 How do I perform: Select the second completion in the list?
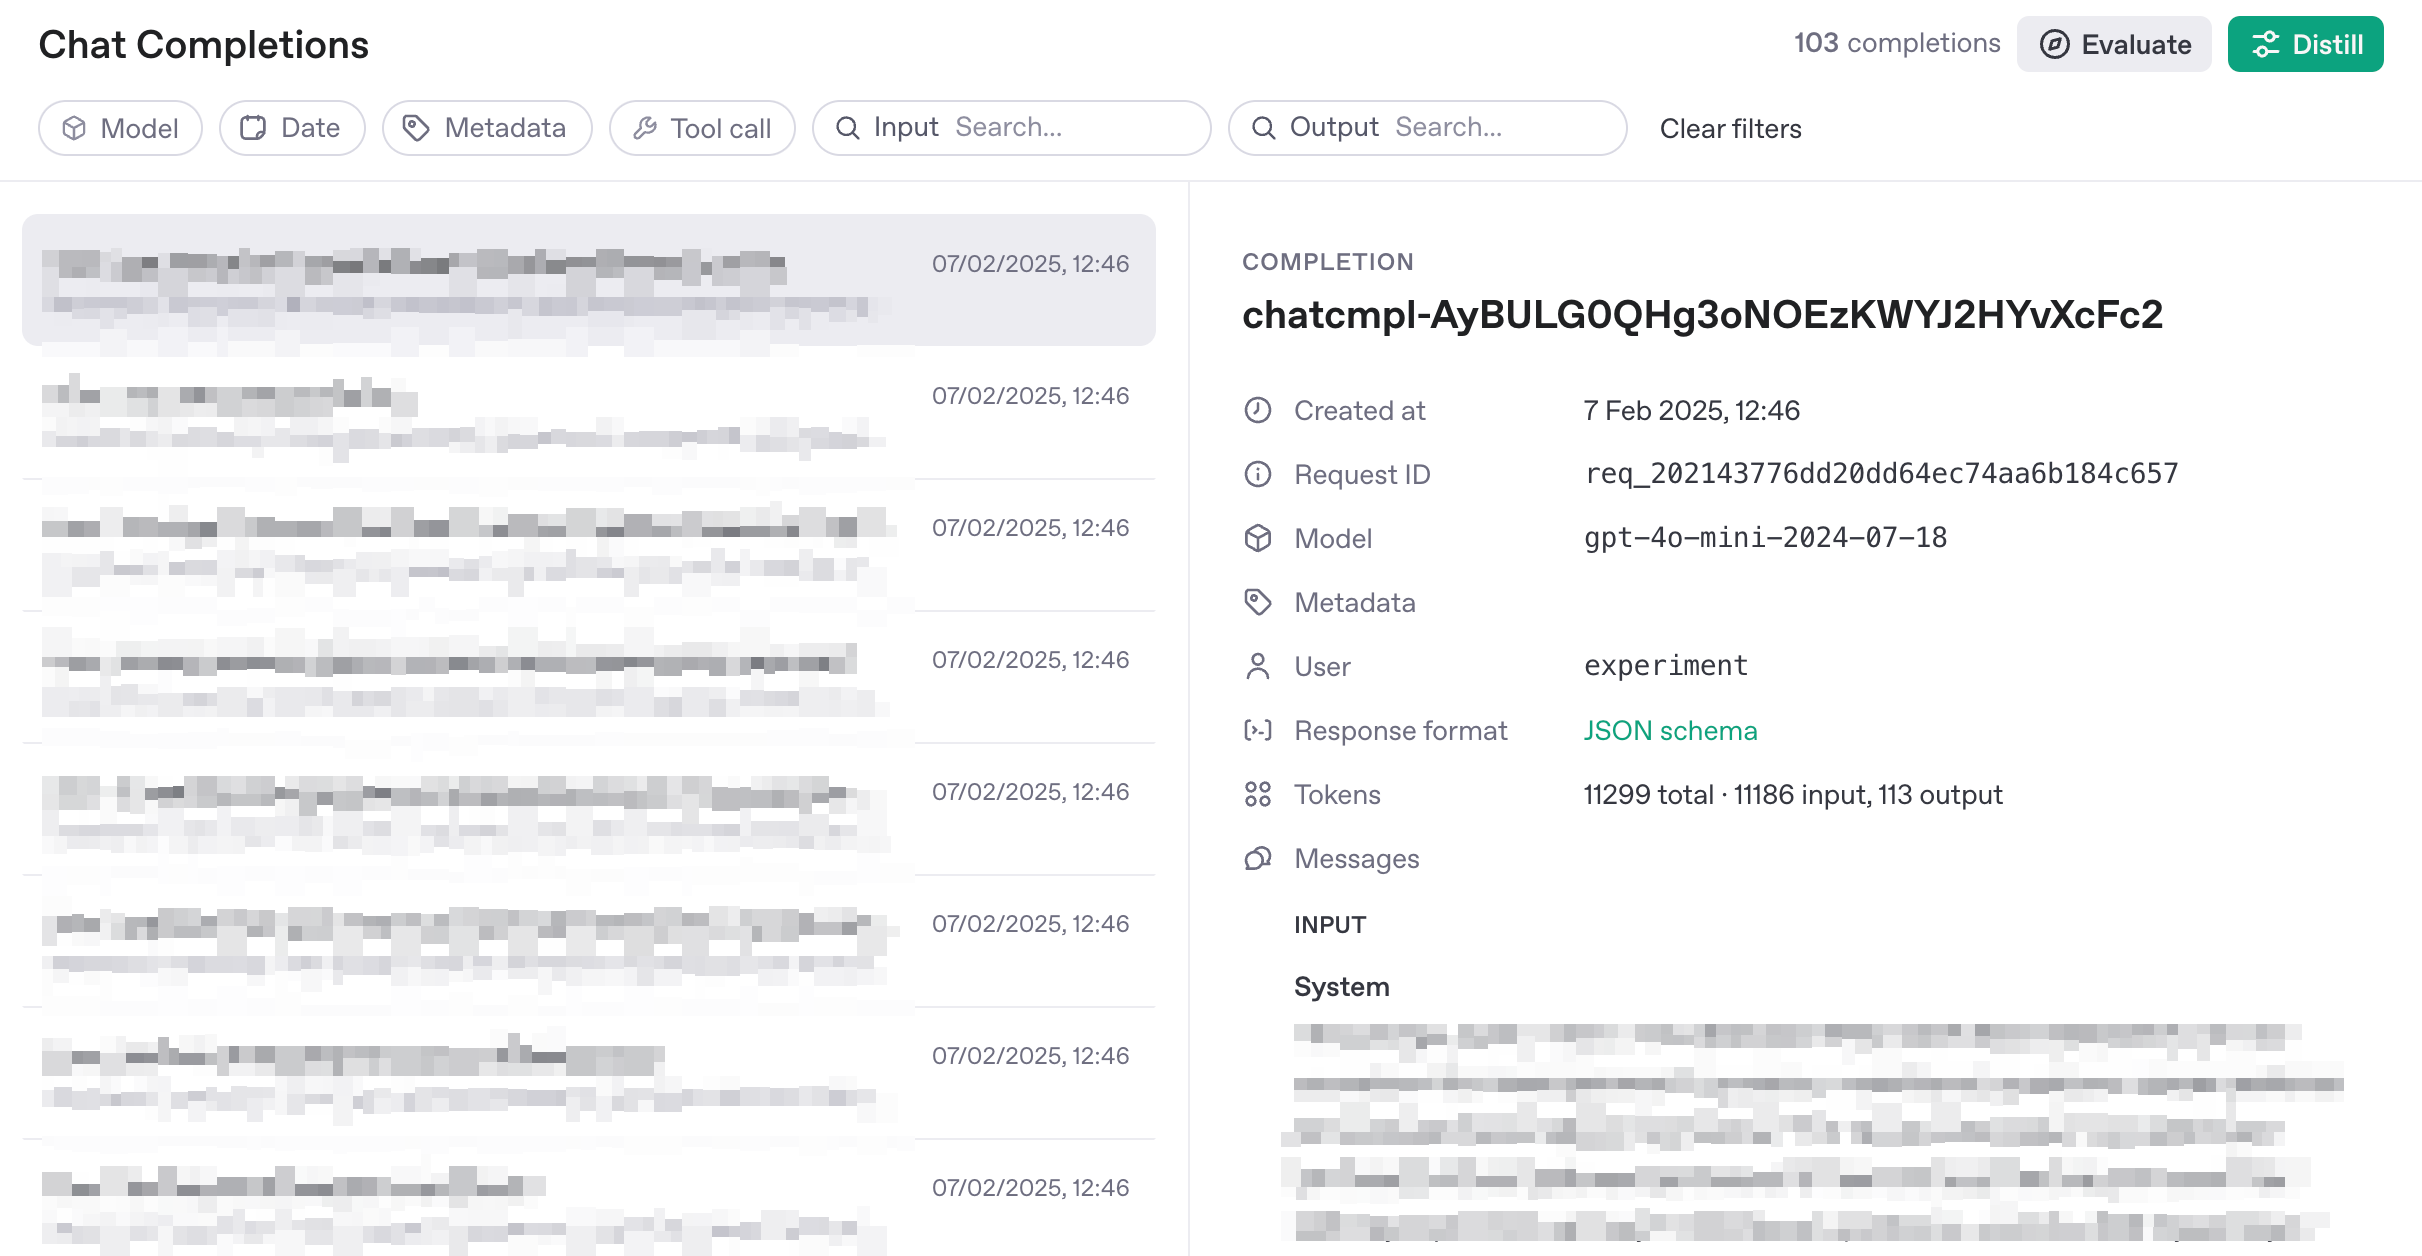click(x=588, y=412)
